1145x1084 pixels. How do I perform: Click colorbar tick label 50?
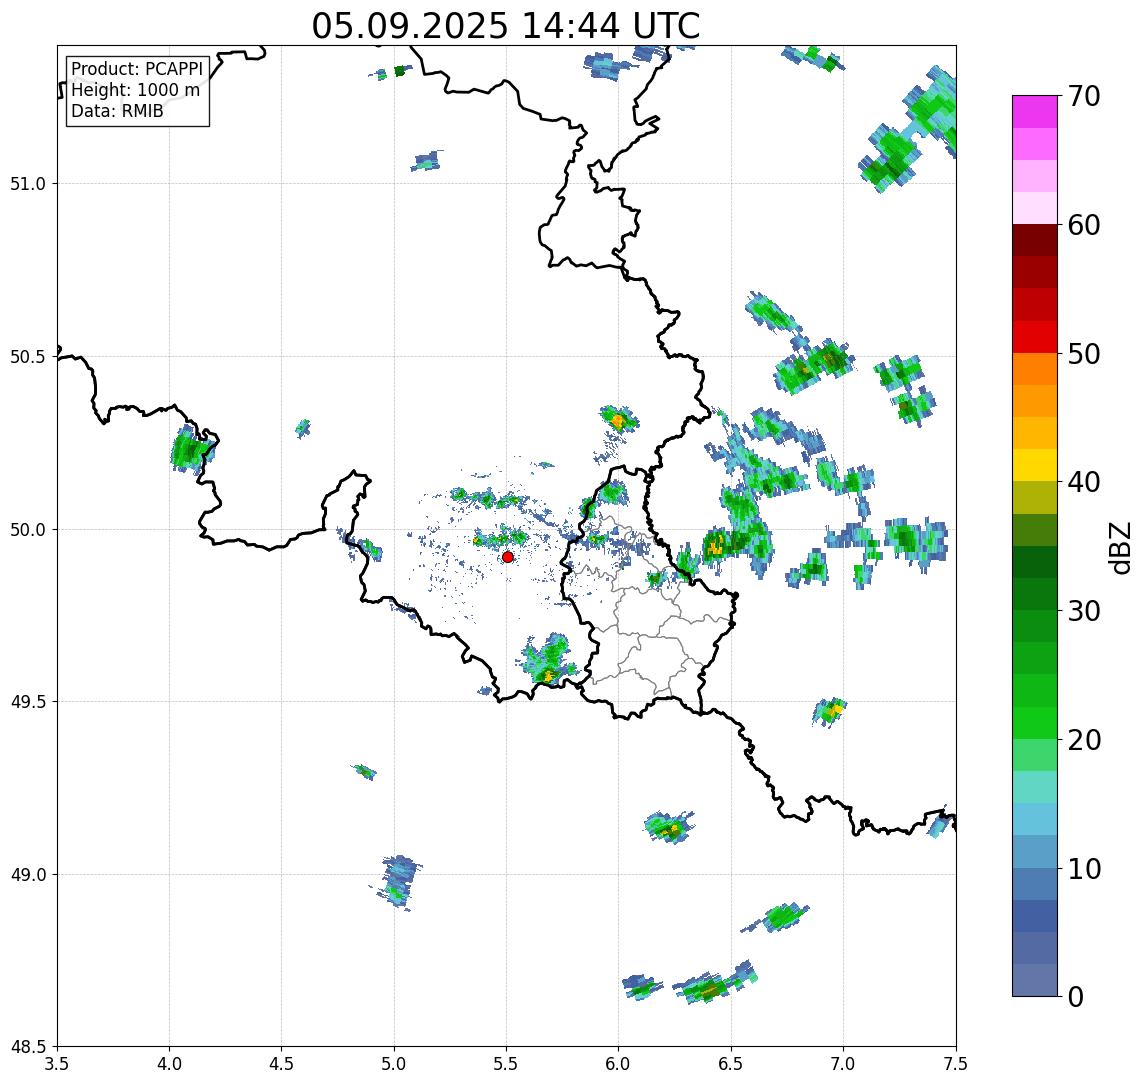tap(1083, 354)
